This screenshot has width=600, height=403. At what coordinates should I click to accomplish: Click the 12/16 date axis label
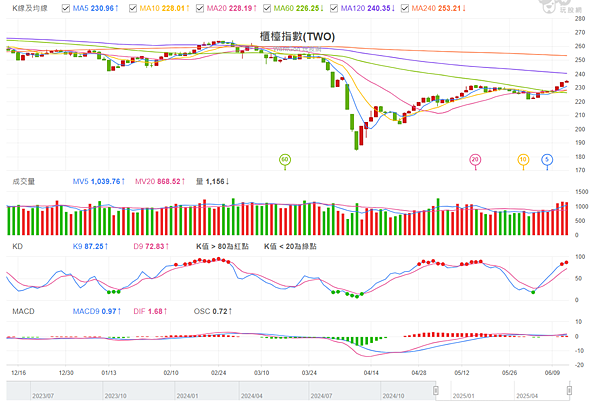click(19, 372)
